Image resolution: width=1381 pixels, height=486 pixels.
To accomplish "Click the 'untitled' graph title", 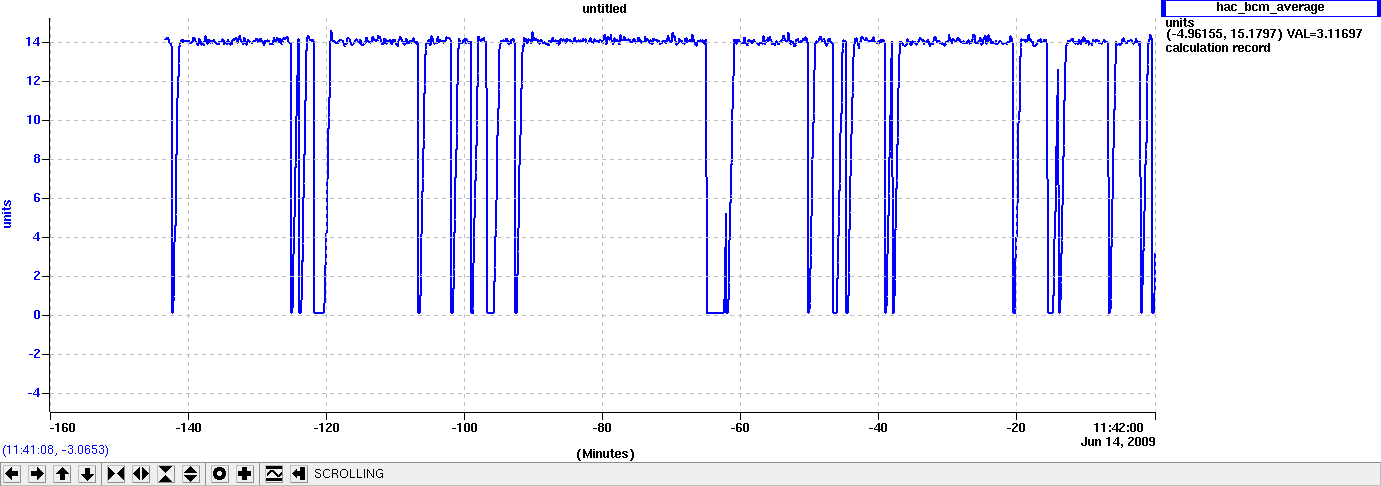I will (x=604, y=8).
